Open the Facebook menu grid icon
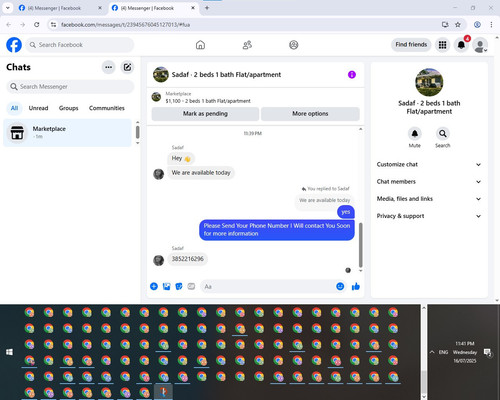Viewport: 500px width, 400px height. [x=442, y=45]
